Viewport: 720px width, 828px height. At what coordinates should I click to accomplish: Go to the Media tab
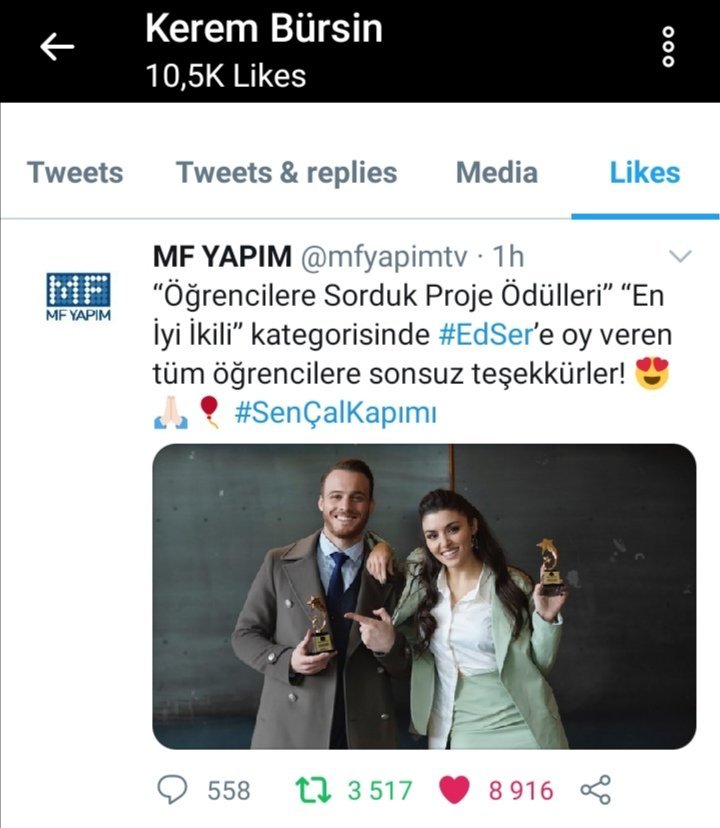click(x=497, y=173)
